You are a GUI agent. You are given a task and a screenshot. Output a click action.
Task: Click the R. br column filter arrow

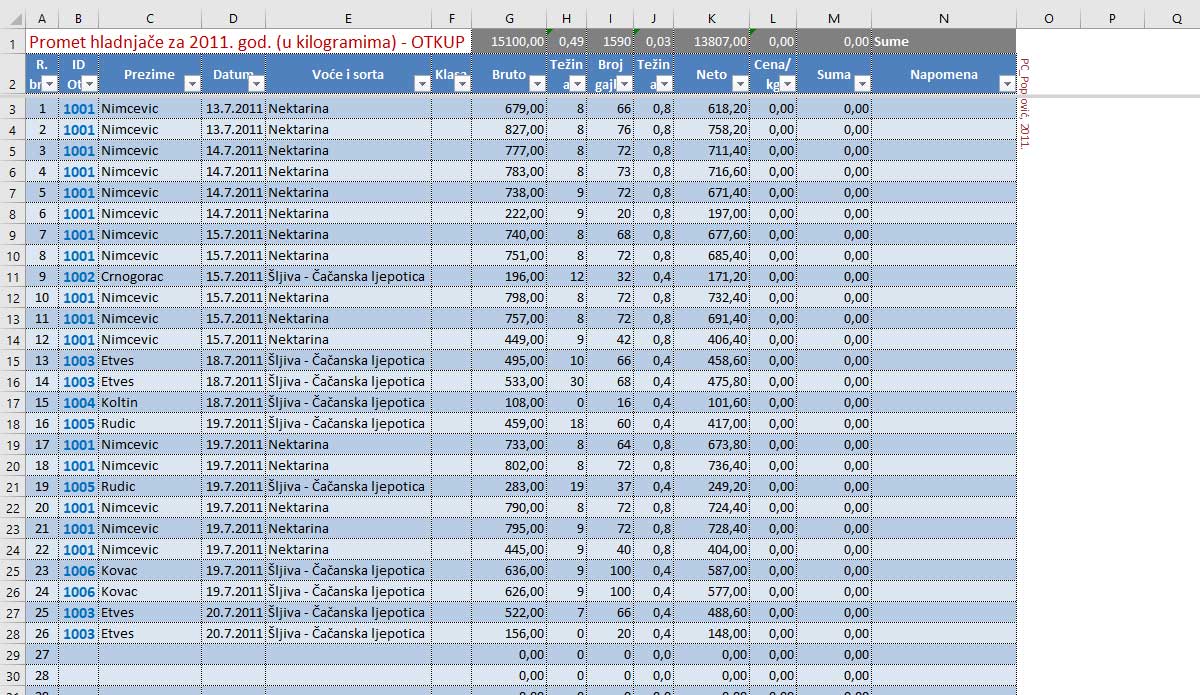[x=49, y=84]
